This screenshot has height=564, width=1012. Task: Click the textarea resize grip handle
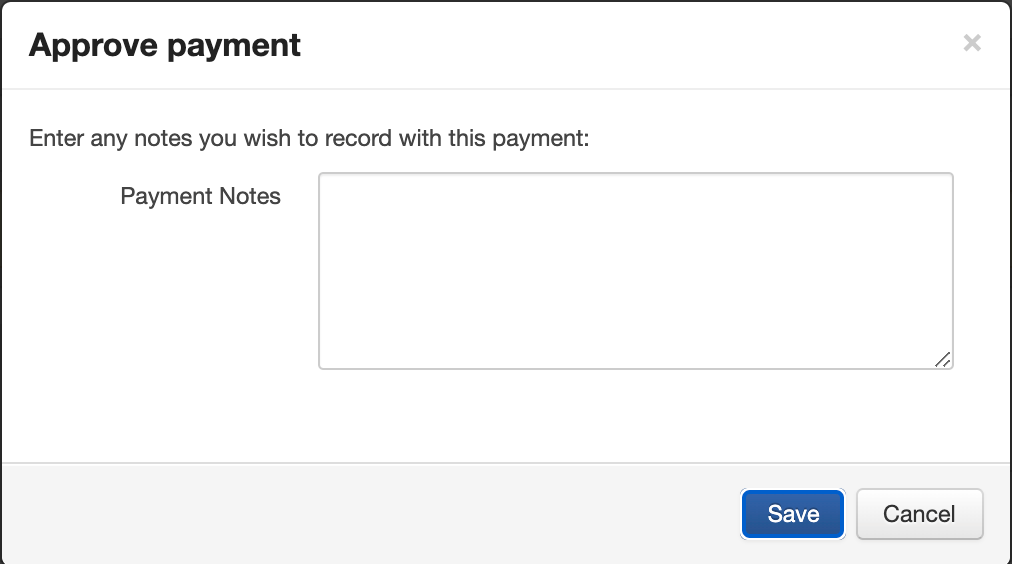[942, 360]
